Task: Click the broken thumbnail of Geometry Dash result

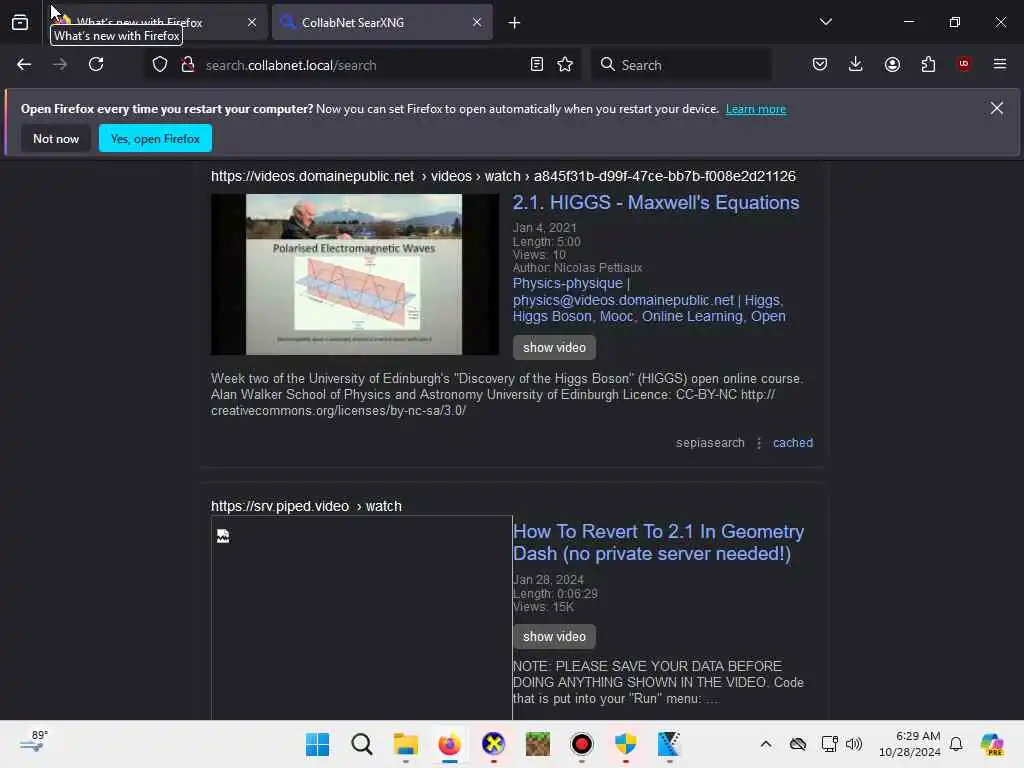Action: [x=362, y=618]
